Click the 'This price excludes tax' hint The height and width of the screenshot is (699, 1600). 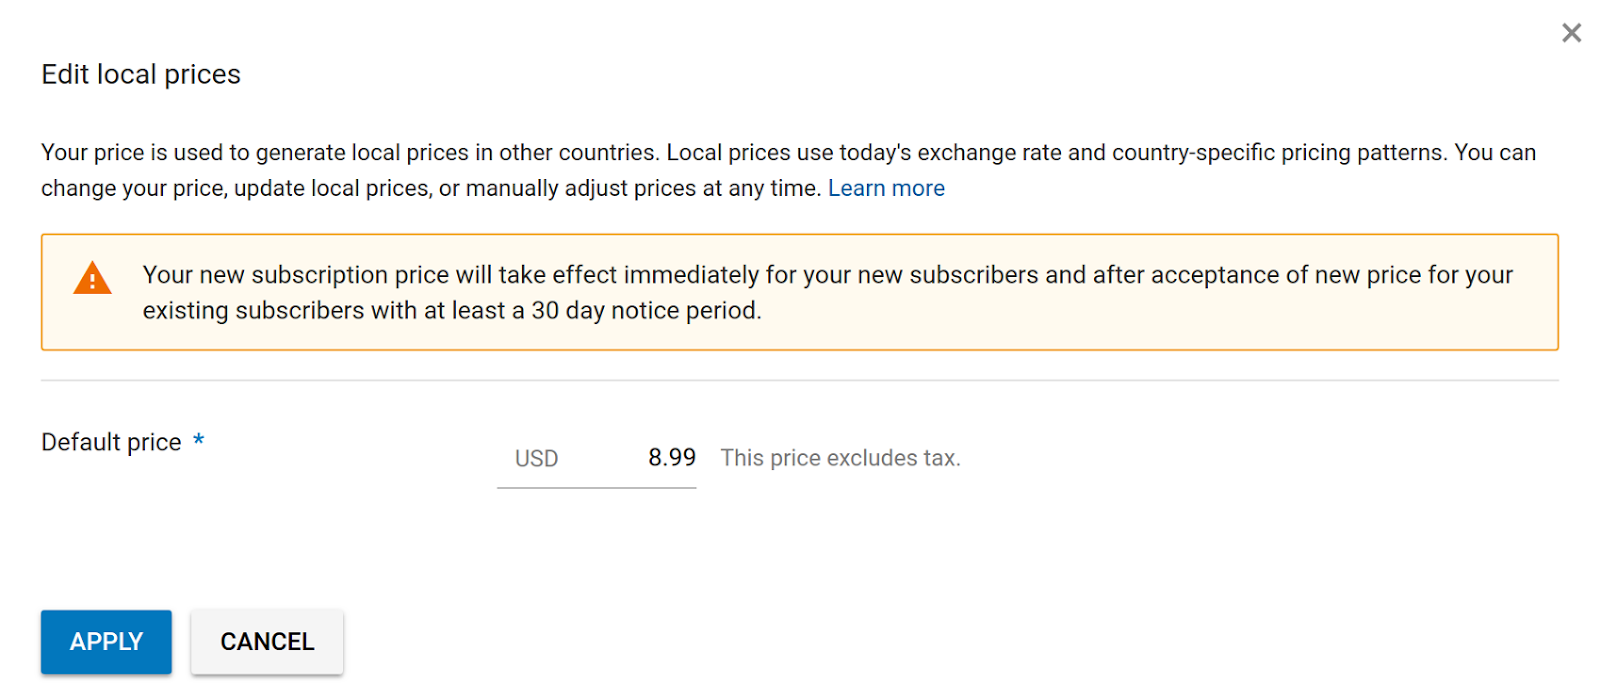(x=840, y=458)
